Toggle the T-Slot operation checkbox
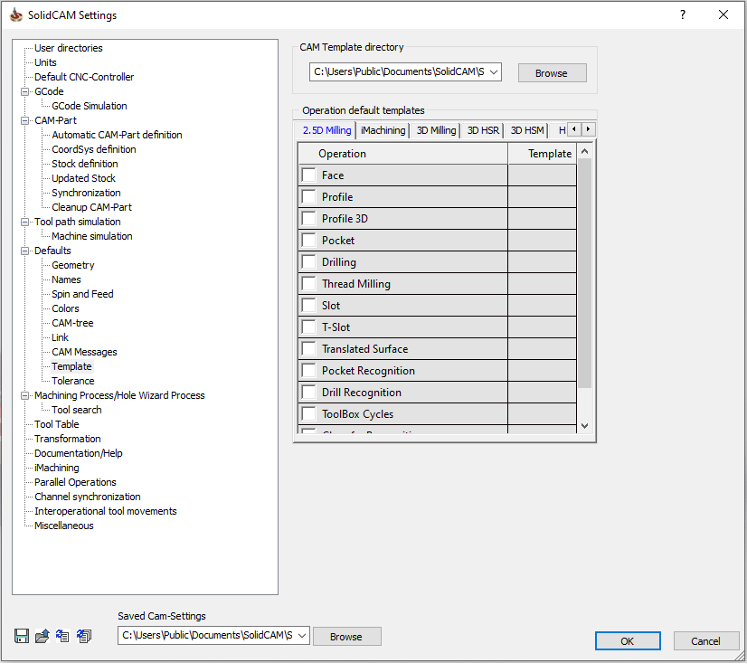The image size is (747, 664). click(309, 327)
